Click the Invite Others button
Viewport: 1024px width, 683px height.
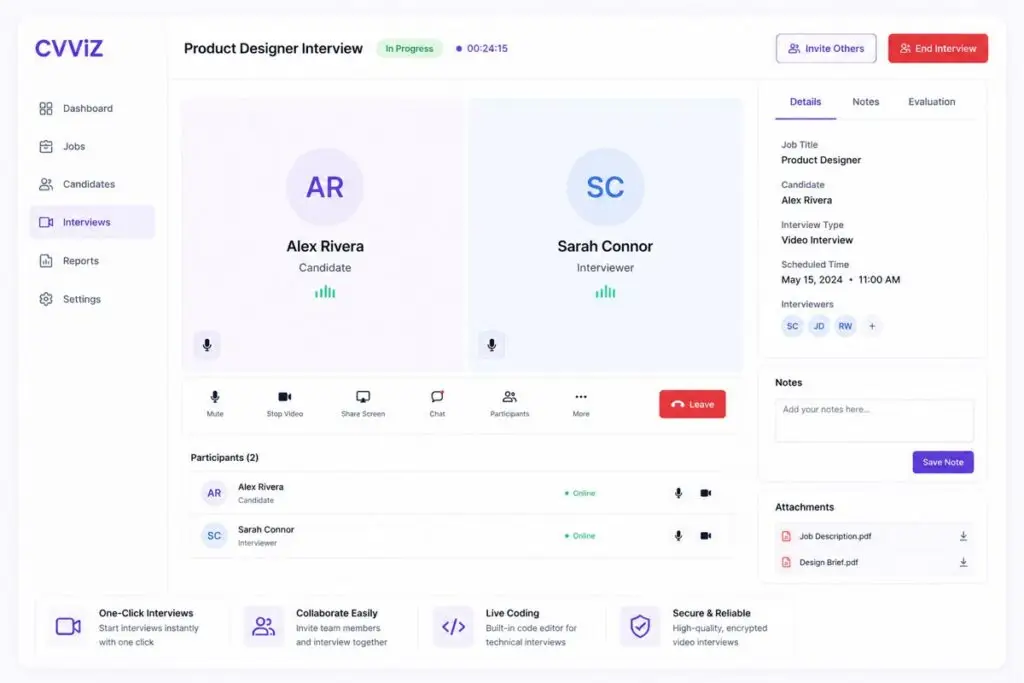825,48
